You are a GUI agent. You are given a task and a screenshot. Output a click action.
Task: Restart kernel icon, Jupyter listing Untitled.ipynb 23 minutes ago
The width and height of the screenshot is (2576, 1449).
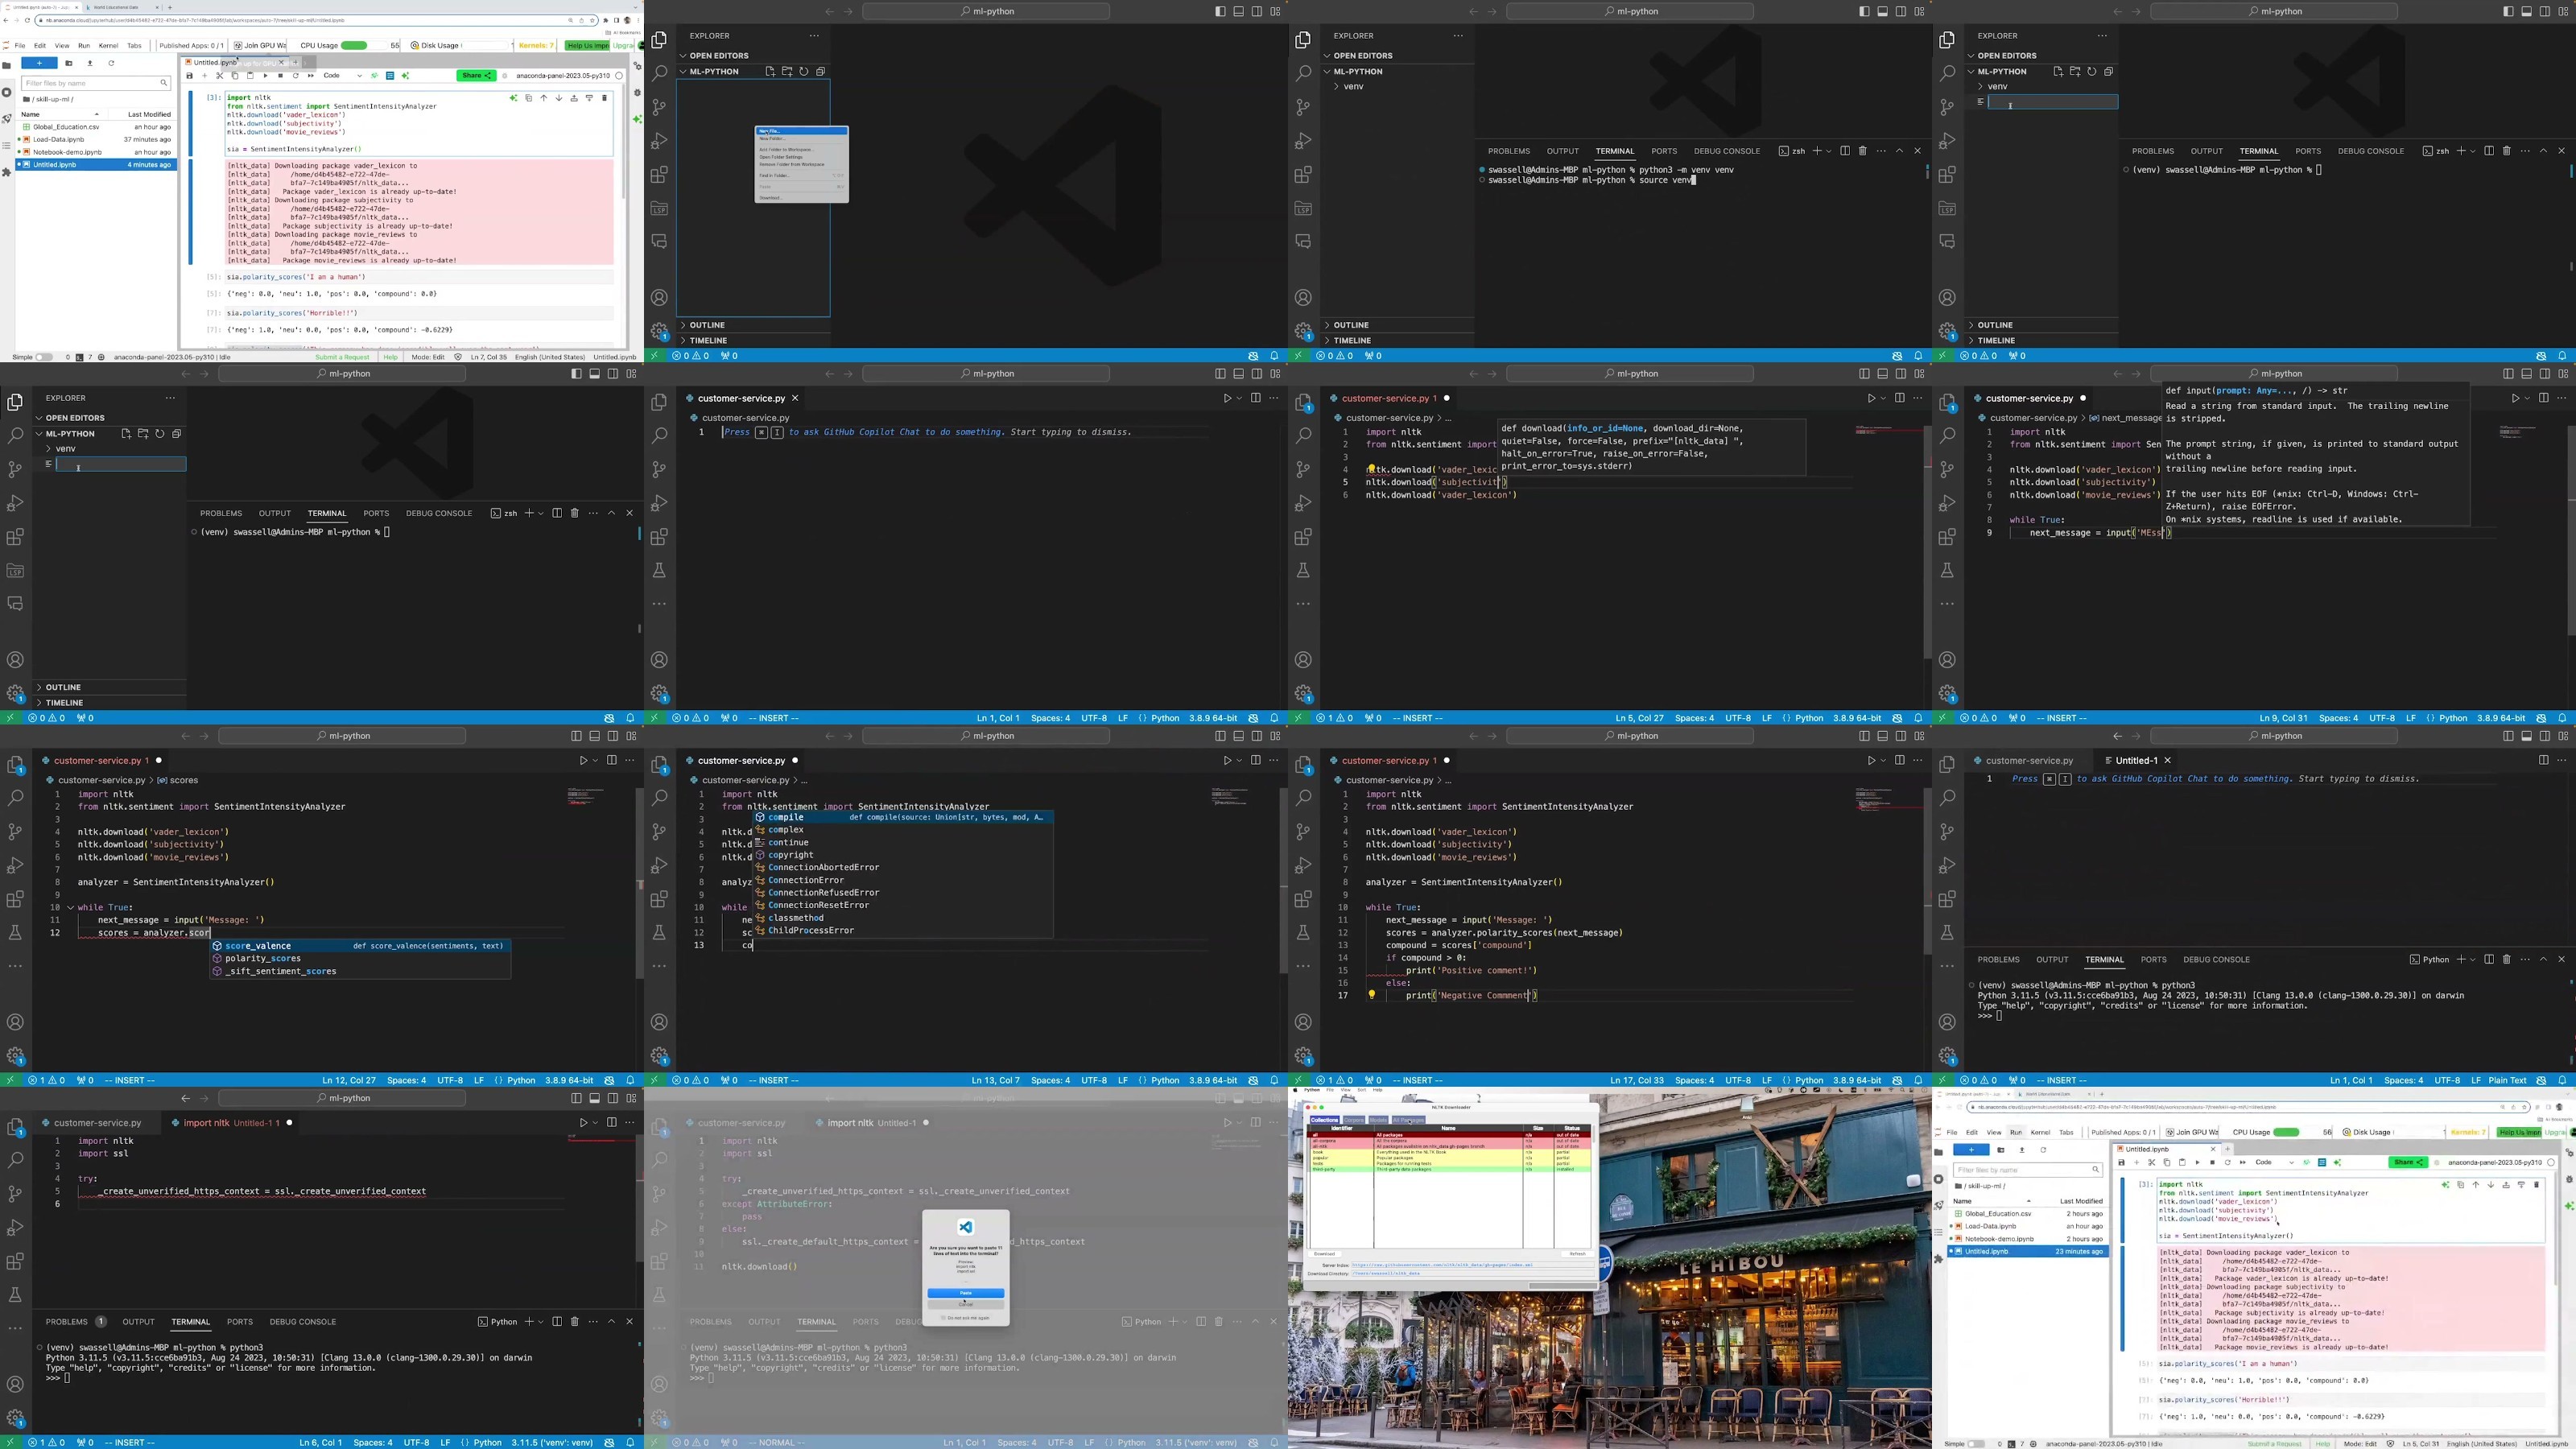point(2227,1162)
